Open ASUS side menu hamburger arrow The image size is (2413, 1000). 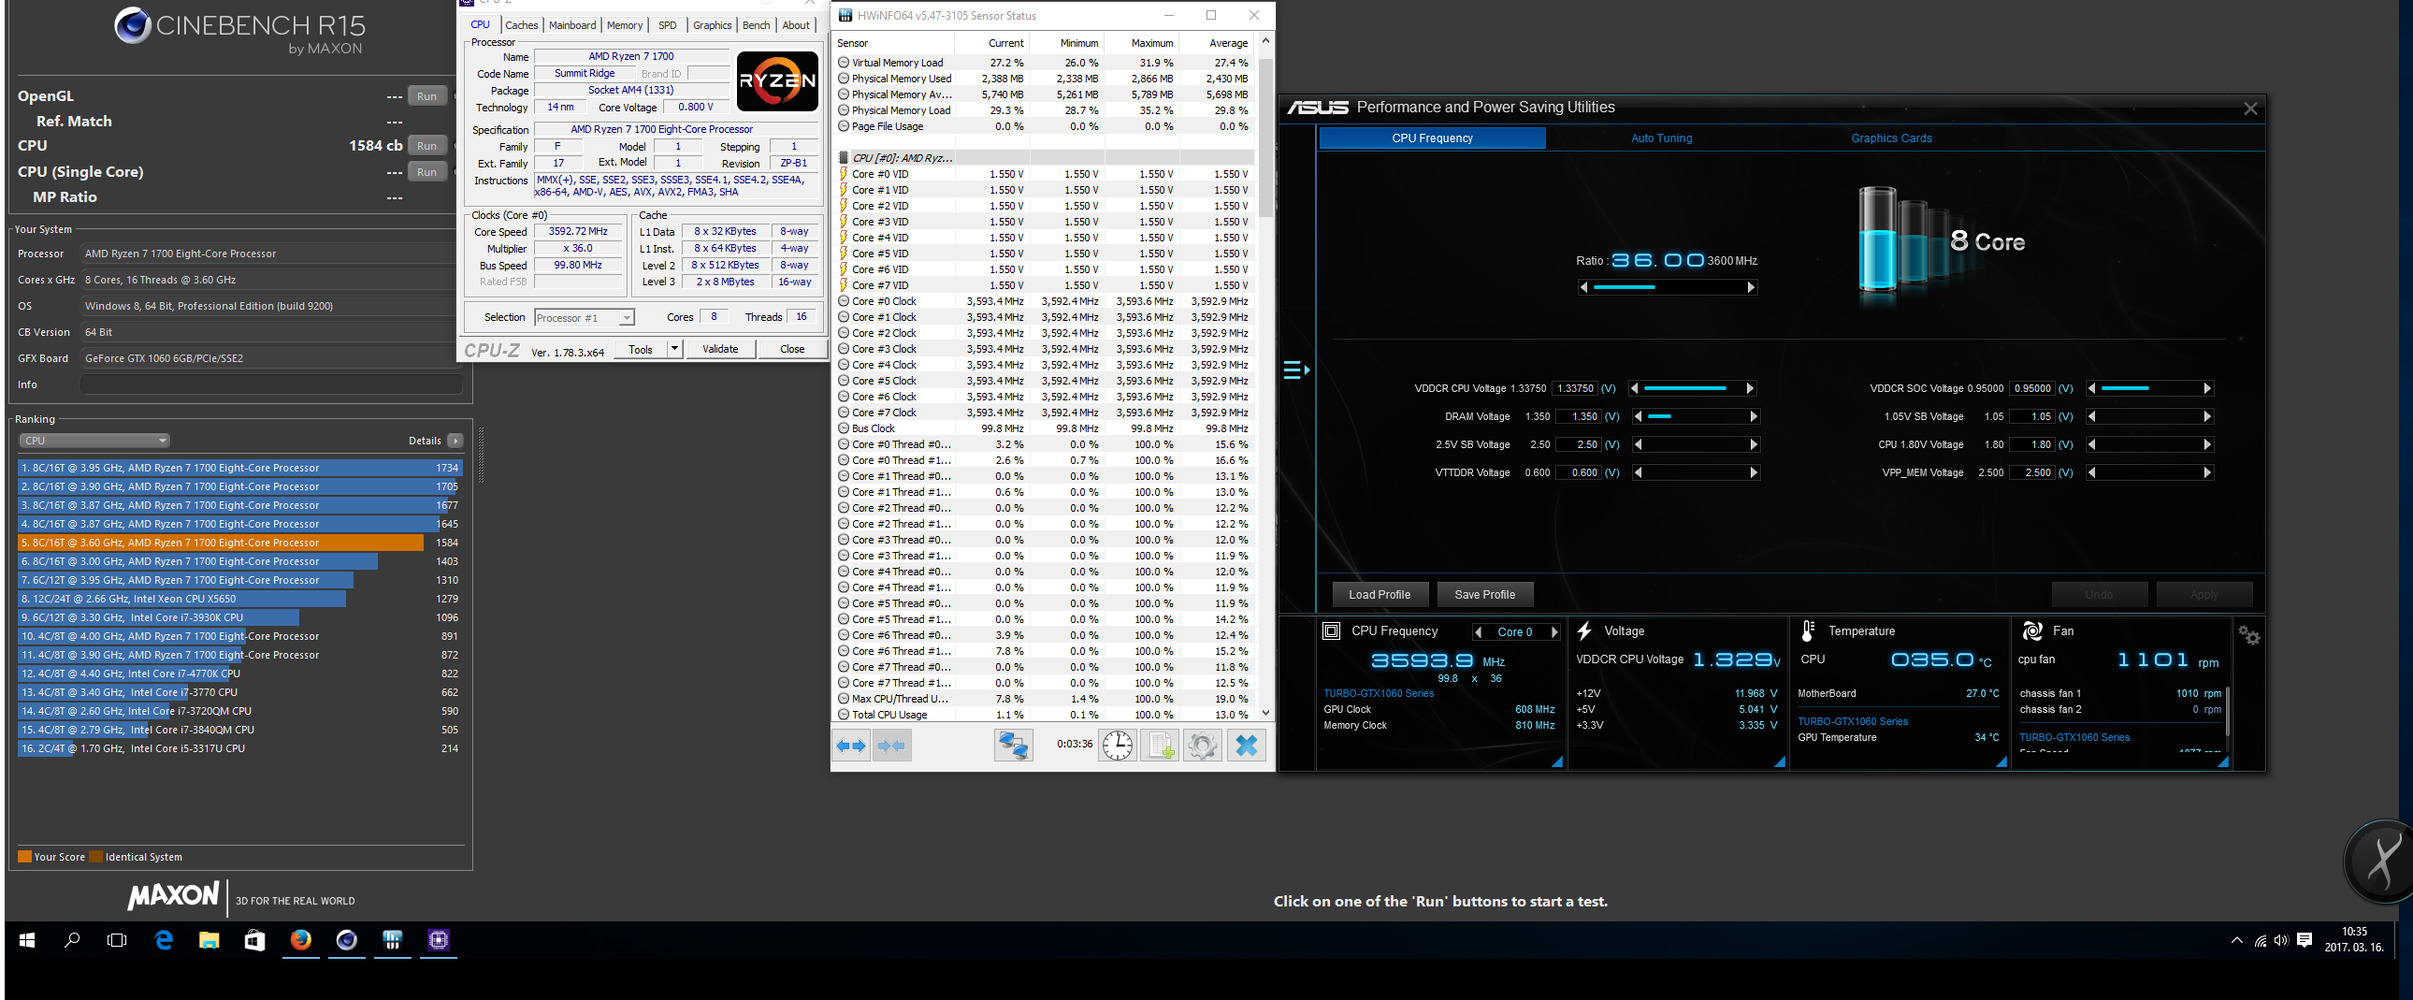[1296, 370]
